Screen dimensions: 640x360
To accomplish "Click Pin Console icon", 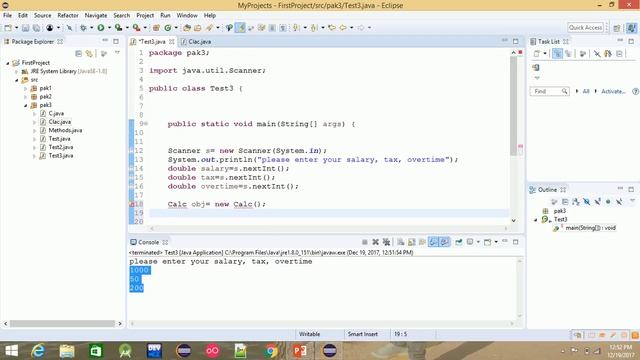I will pyautogui.click(x=459, y=242).
